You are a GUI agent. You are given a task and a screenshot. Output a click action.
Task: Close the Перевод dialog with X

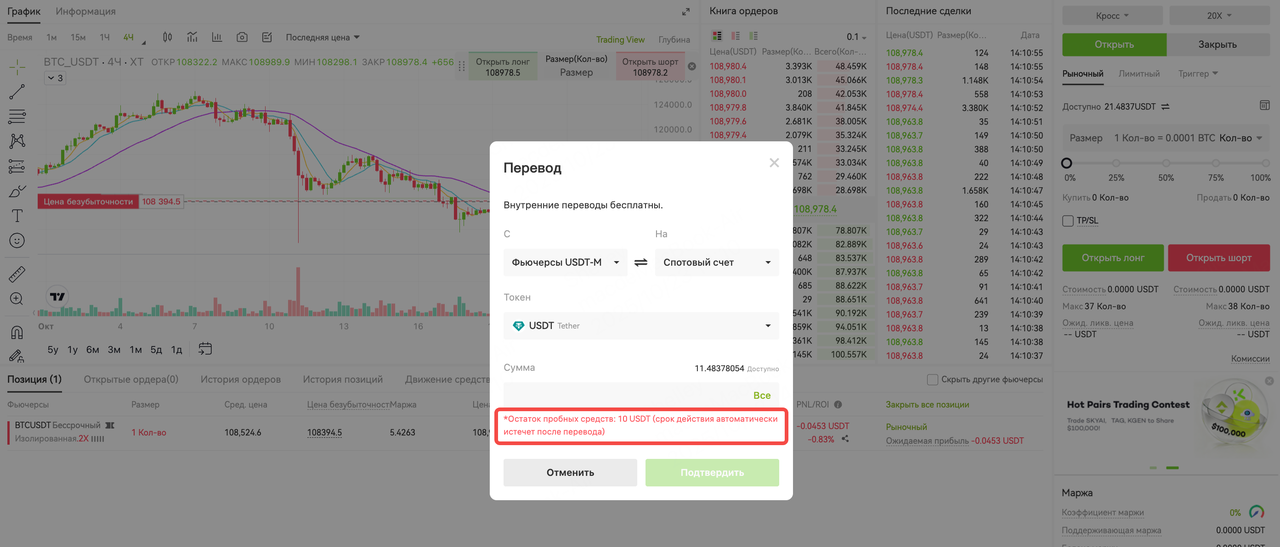click(774, 162)
